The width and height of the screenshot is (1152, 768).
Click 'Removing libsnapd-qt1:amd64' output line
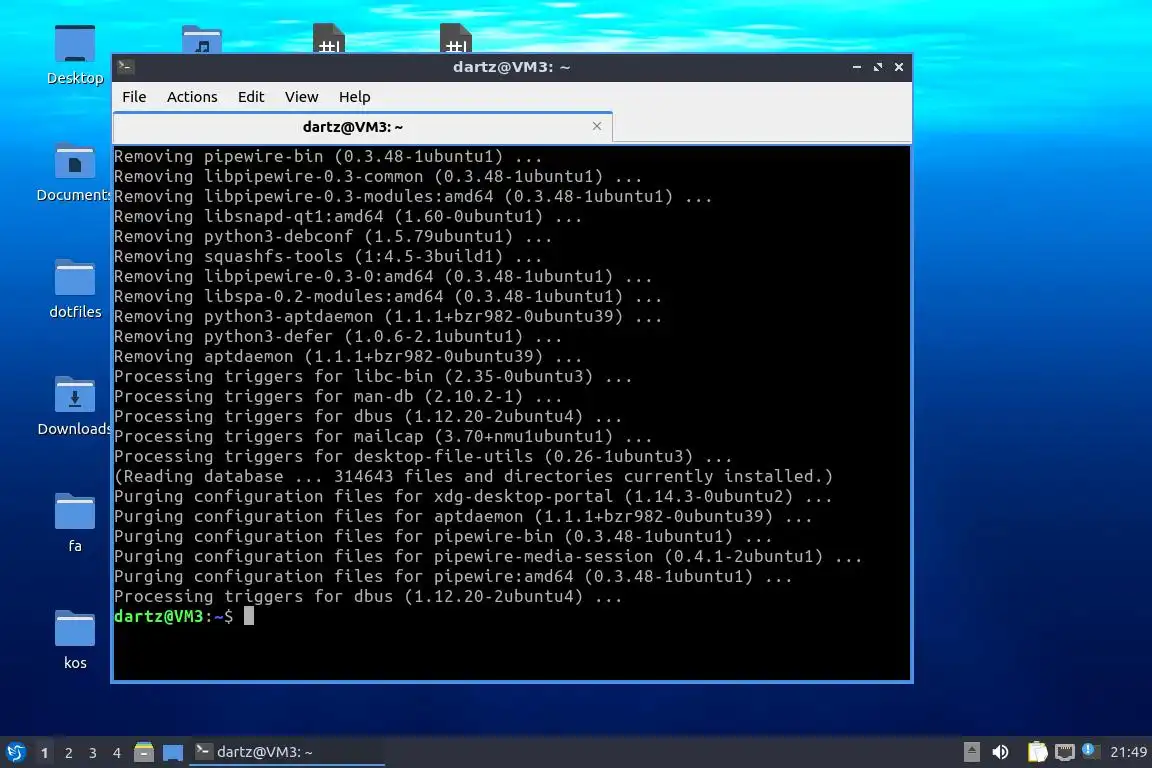pyautogui.click(x=348, y=217)
